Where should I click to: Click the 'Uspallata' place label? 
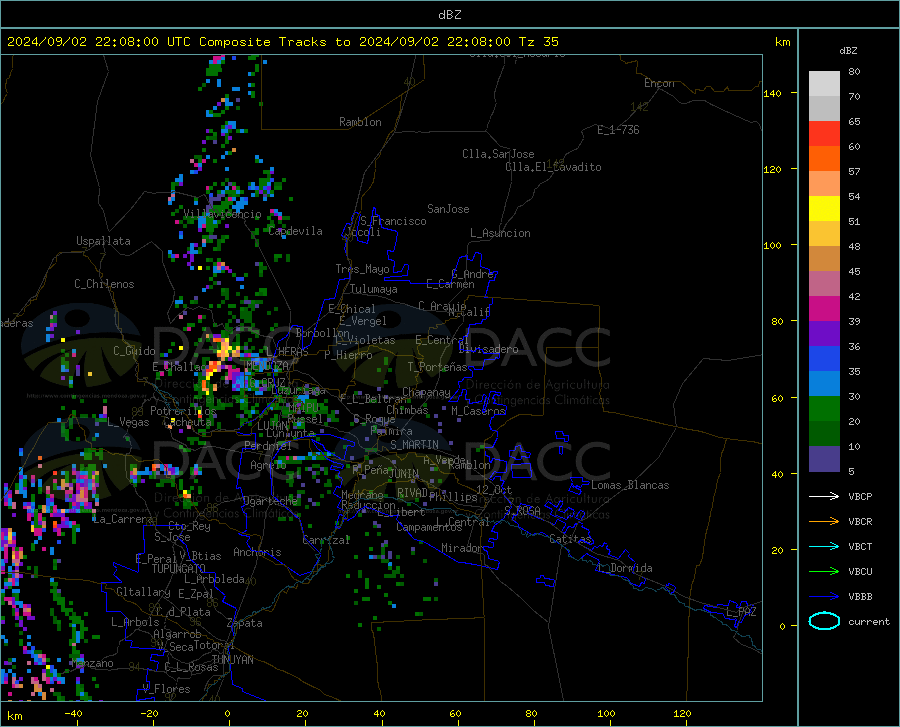(103, 241)
